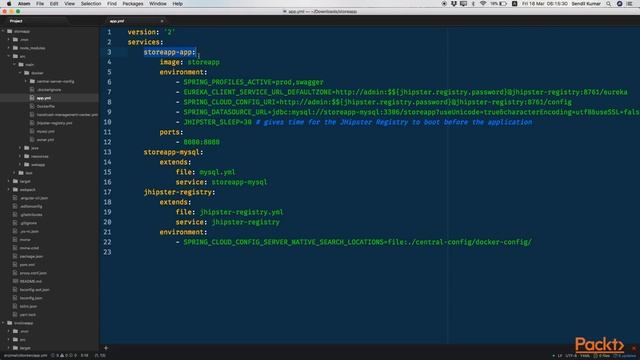Open the Packages menu
The height and width of the screenshot is (360, 640).
point(133,4)
